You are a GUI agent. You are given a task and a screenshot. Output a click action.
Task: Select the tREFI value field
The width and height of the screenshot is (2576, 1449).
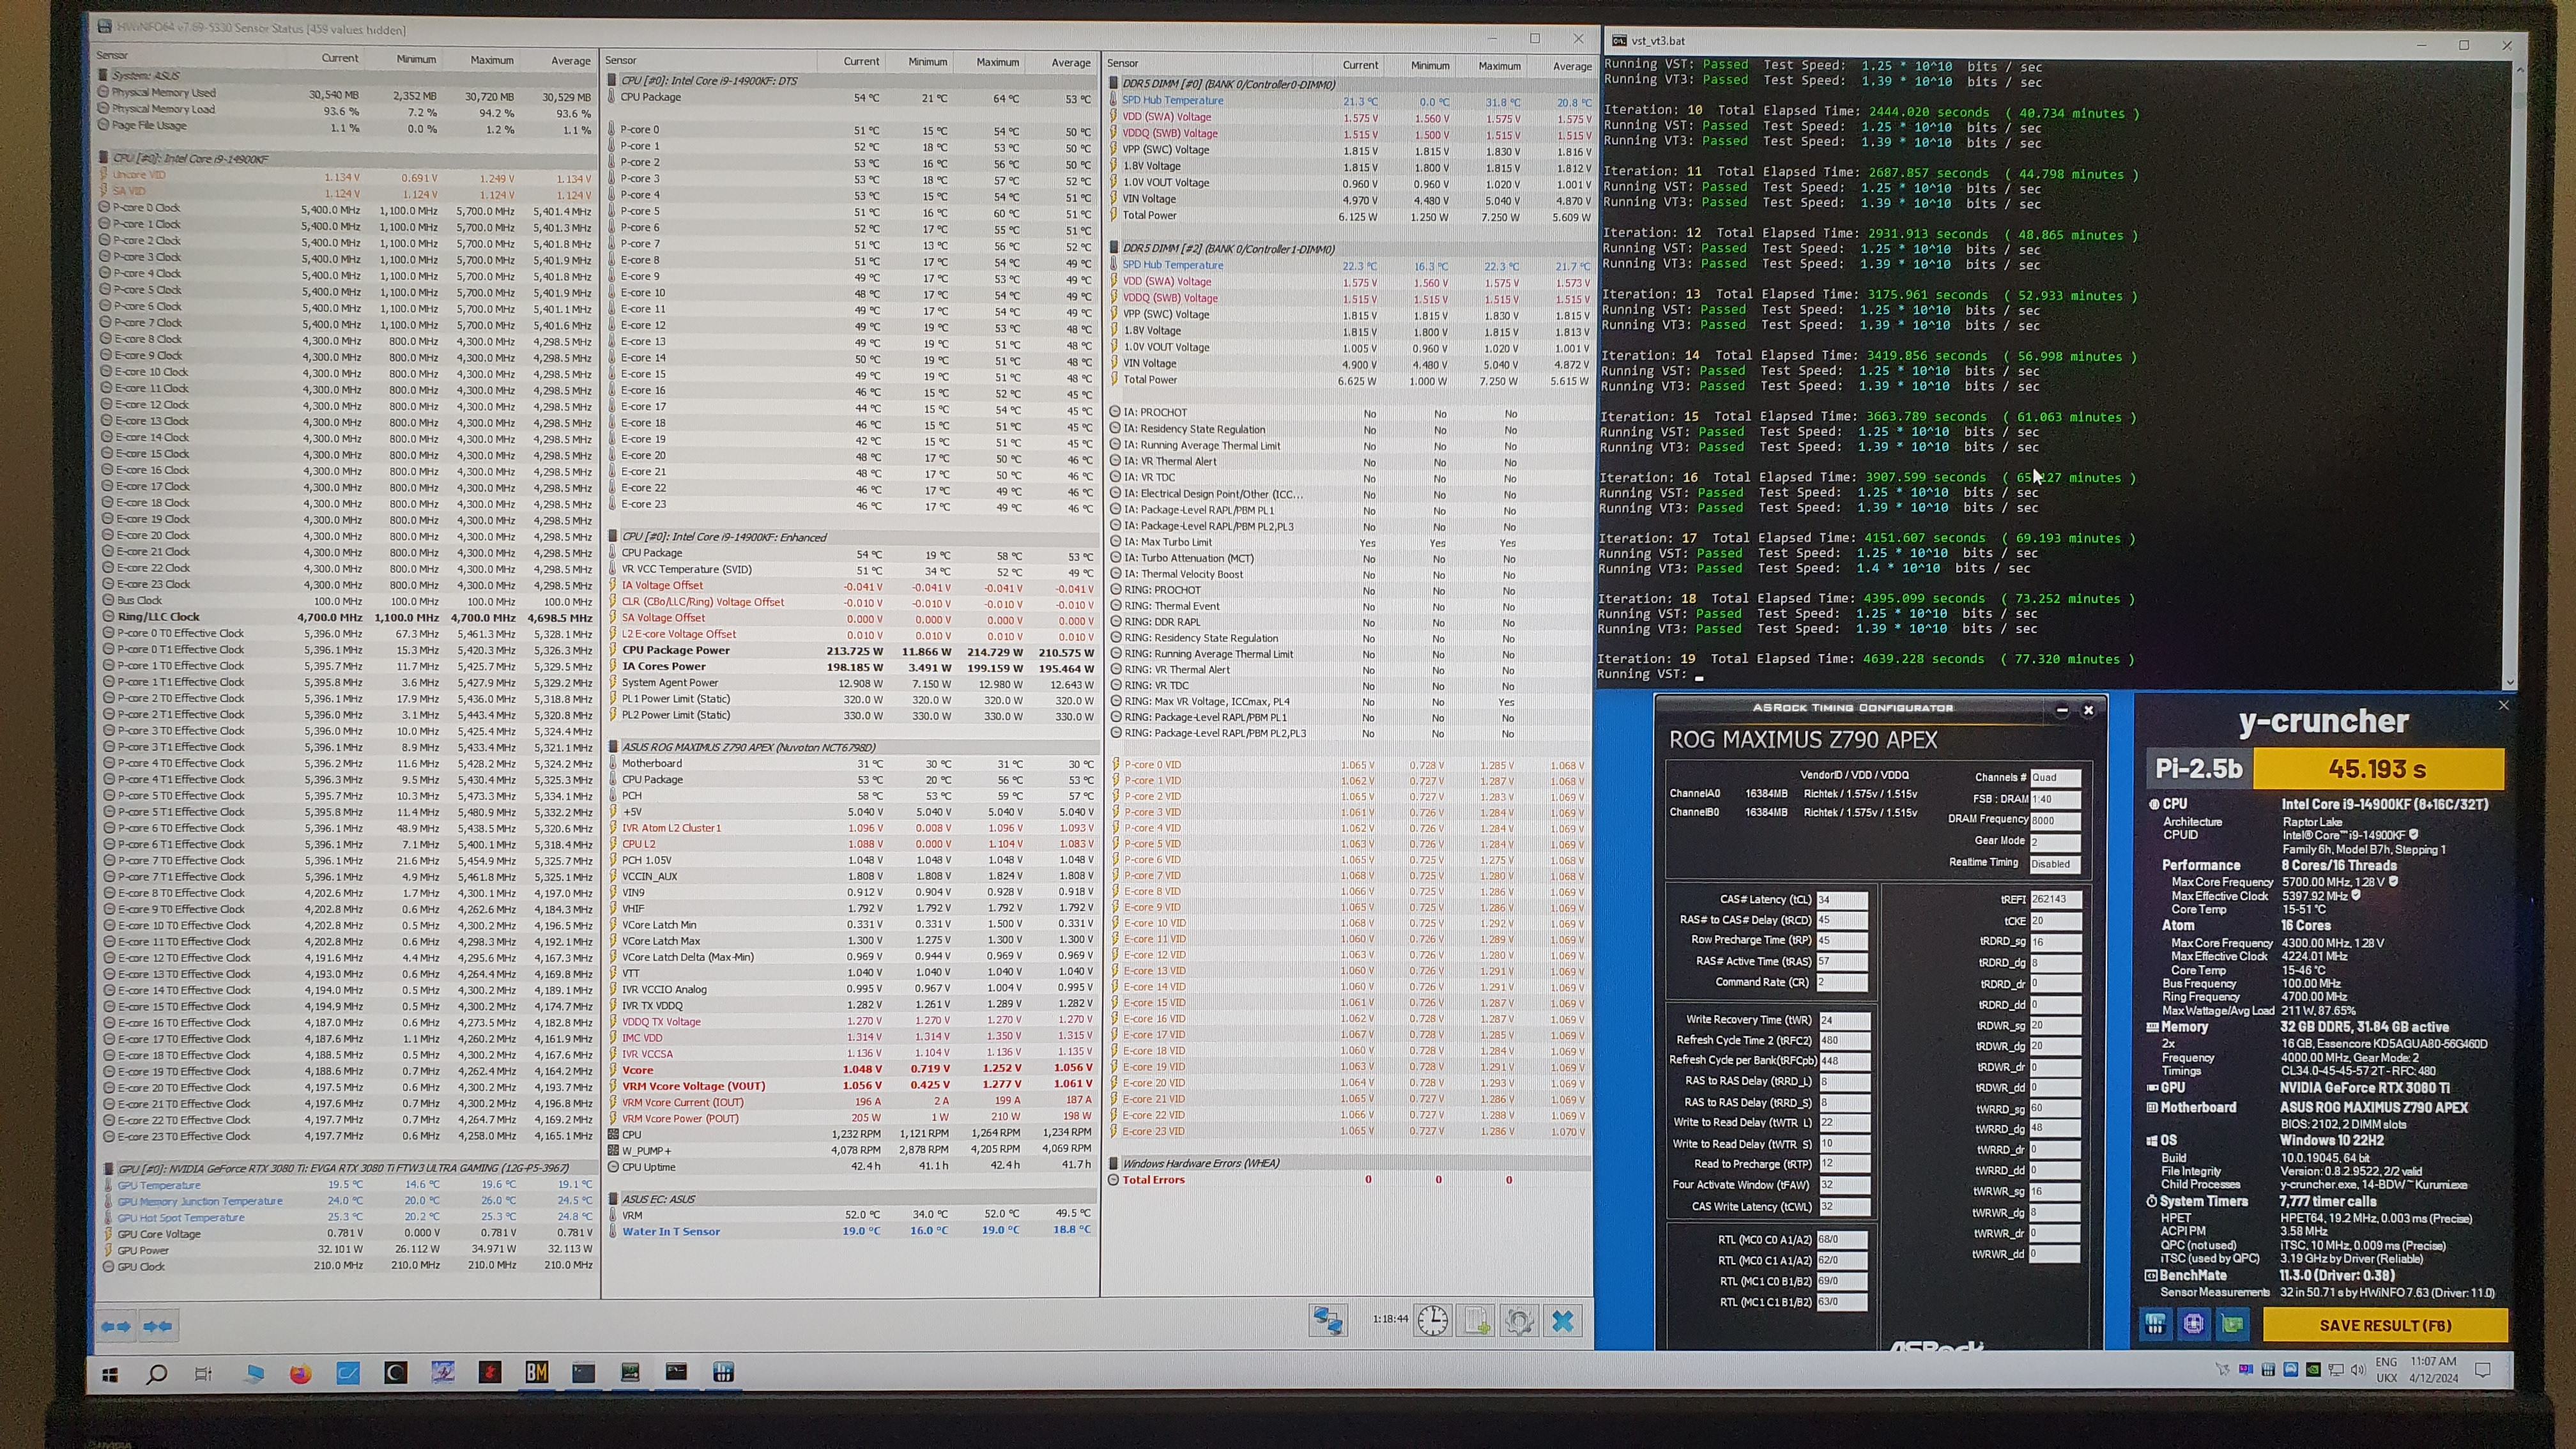click(x=2056, y=899)
